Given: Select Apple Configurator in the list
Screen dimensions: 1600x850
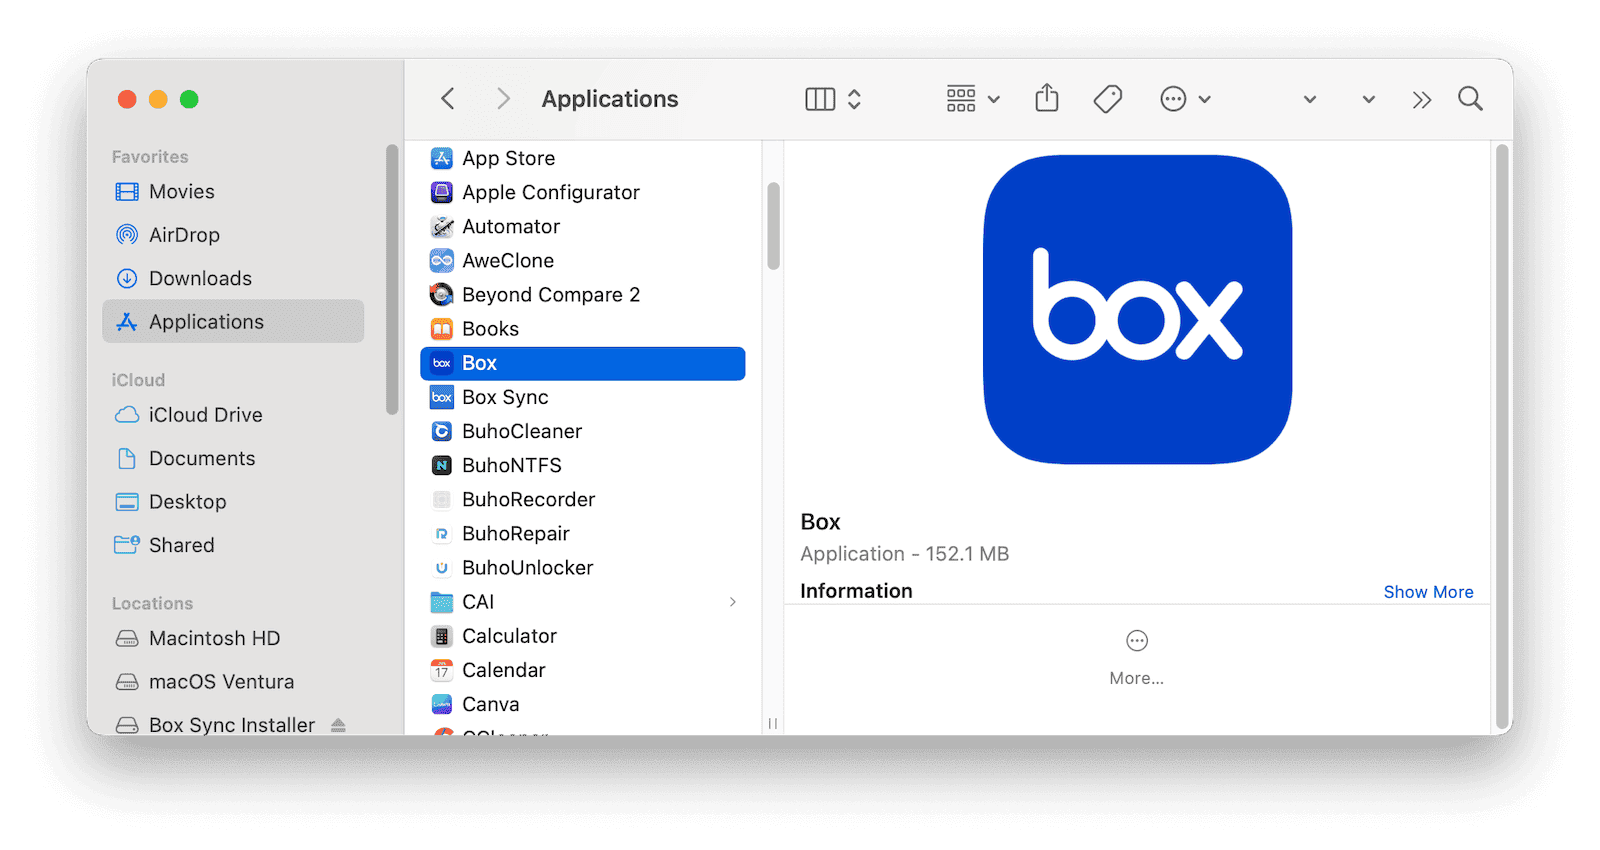Looking at the screenshot, I should pyautogui.click(x=583, y=192).
